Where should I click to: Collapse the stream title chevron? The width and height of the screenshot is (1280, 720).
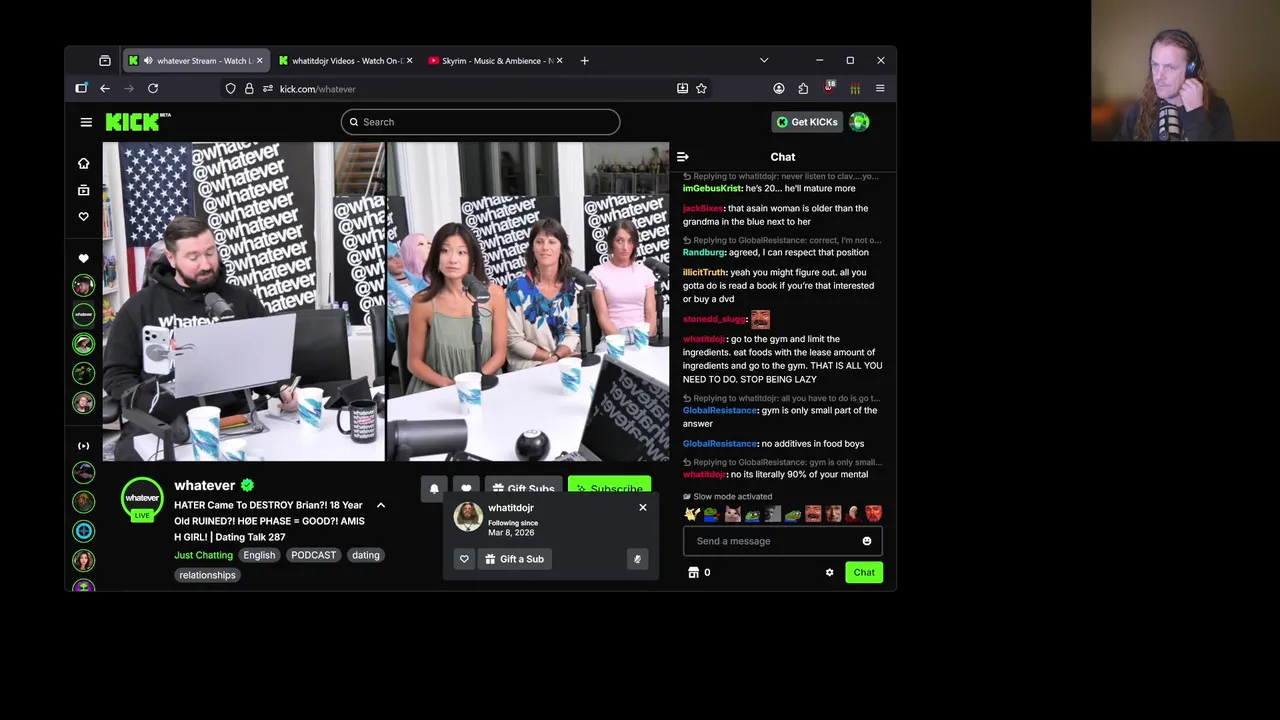tap(381, 505)
